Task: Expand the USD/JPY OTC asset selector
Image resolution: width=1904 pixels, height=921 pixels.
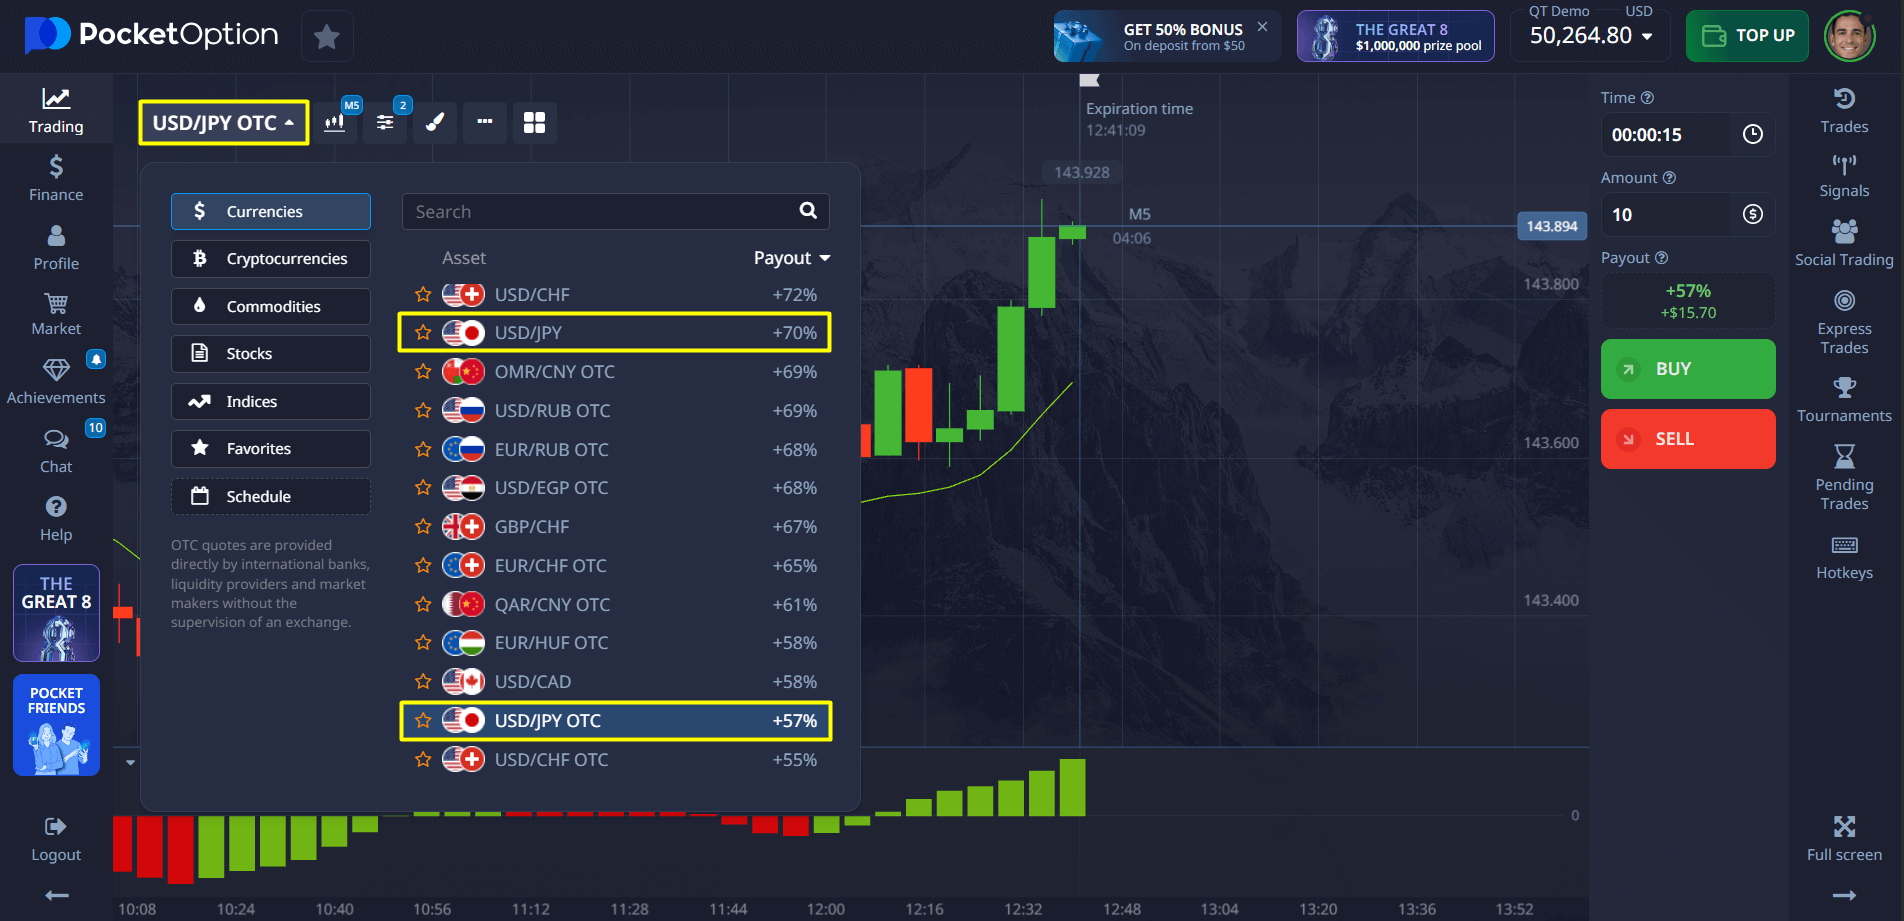Action: (x=223, y=123)
